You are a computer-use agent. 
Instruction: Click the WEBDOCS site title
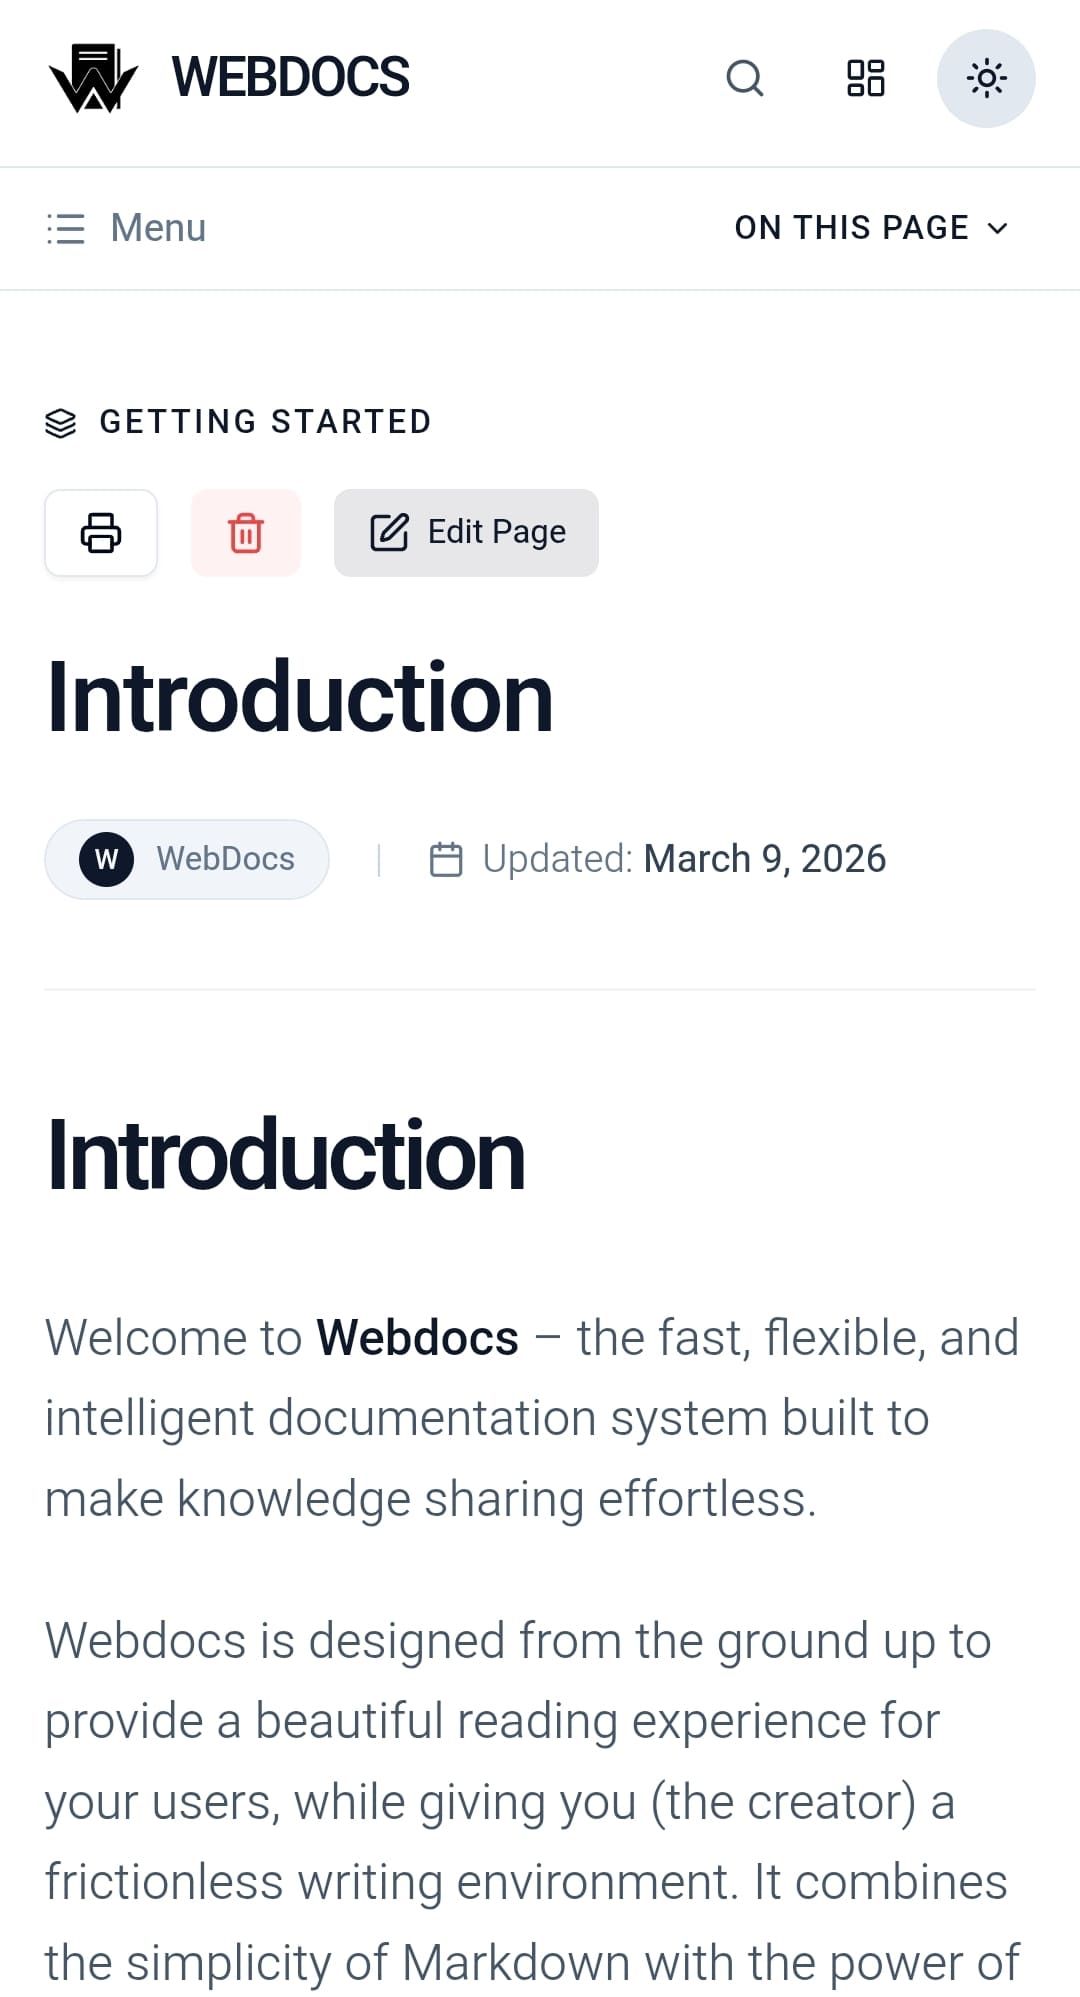pos(290,78)
